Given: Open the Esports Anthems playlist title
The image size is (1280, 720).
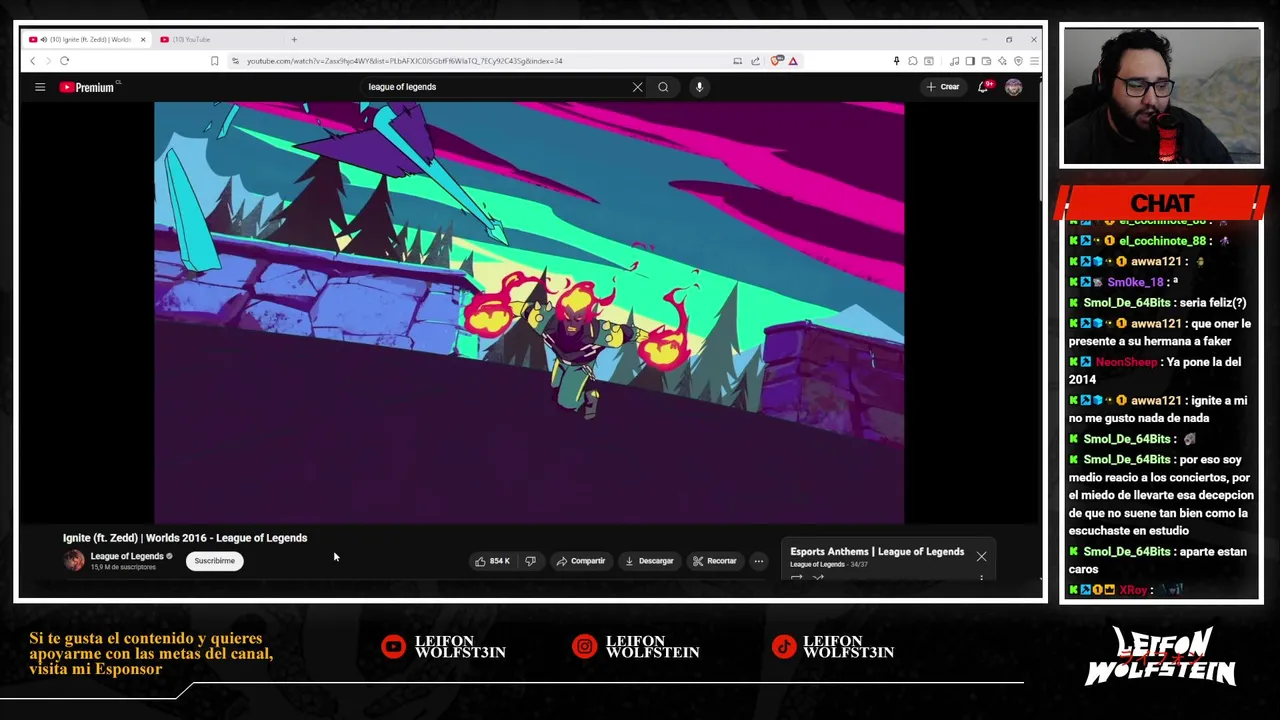Looking at the screenshot, I should tap(877, 552).
